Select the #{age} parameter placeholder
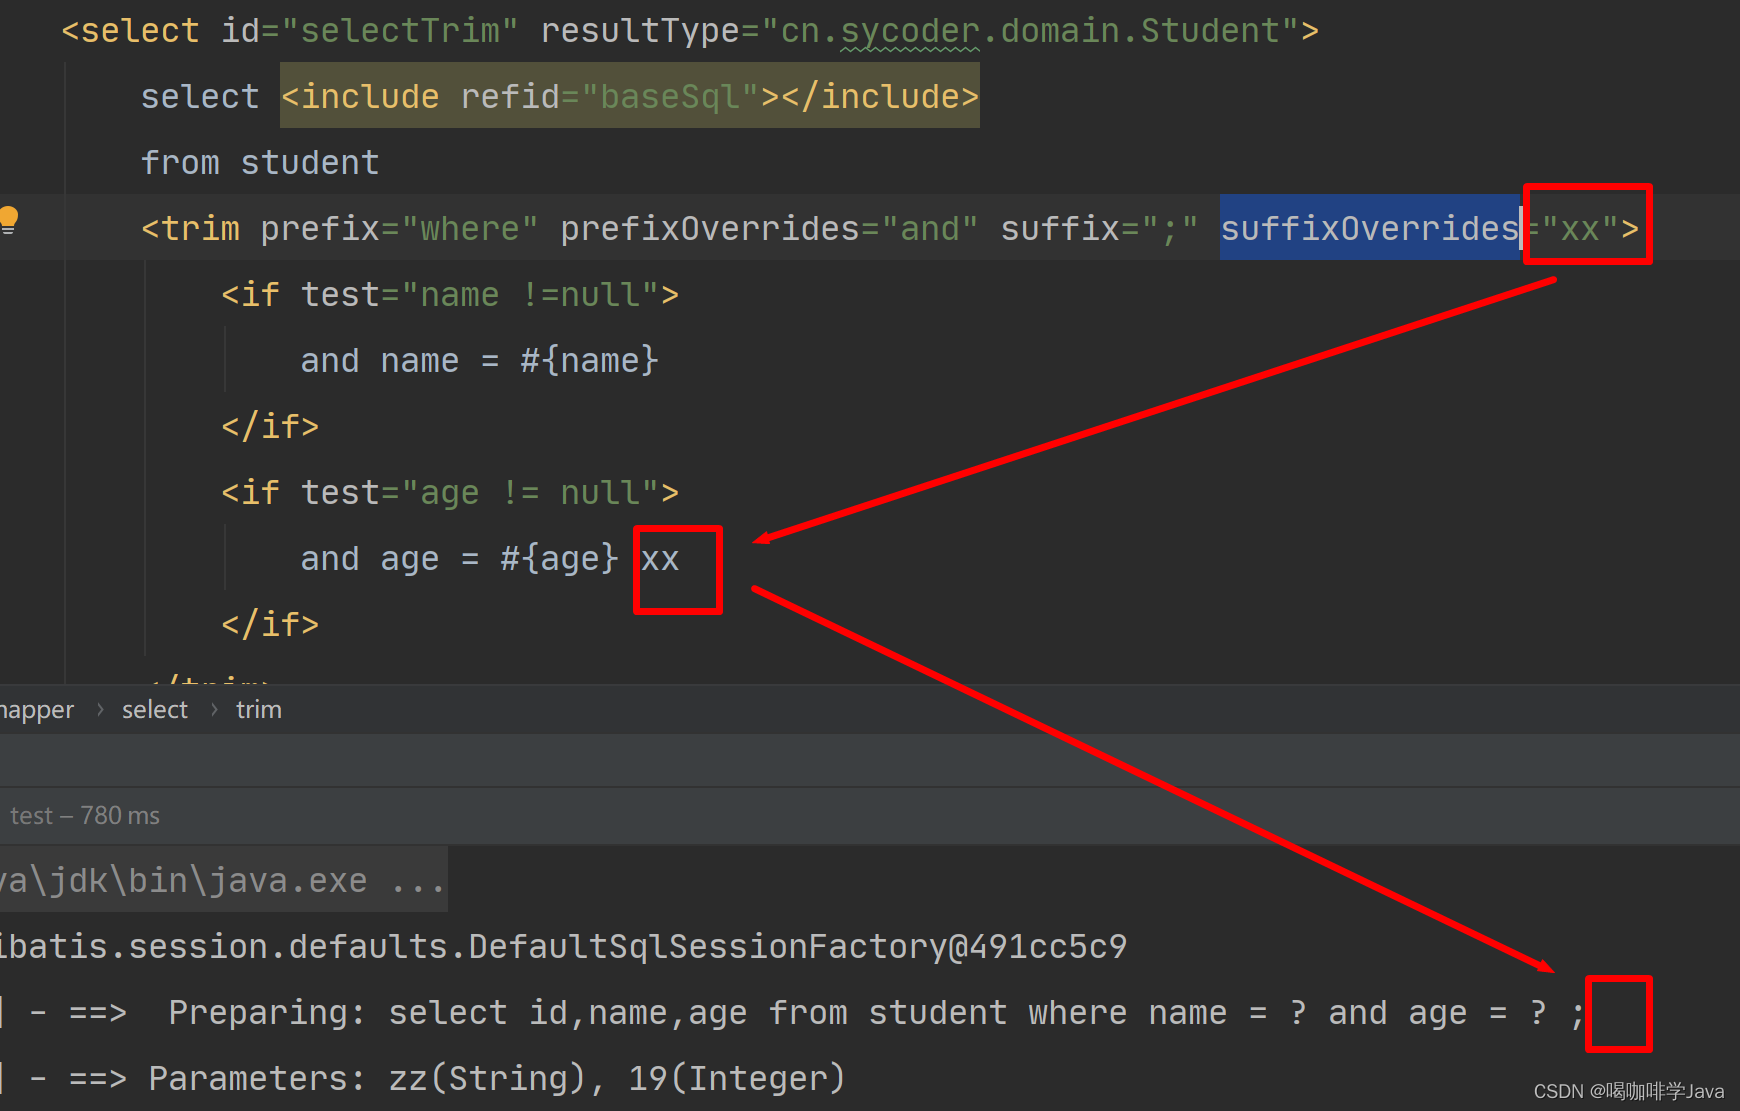Image resolution: width=1740 pixels, height=1111 pixels. (x=557, y=558)
